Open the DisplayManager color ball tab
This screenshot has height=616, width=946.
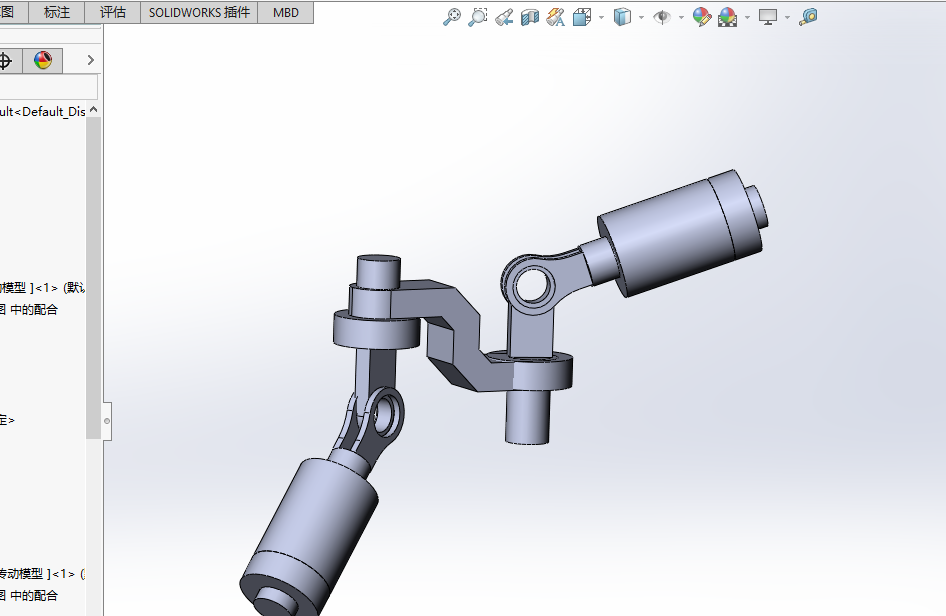click(x=42, y=61)
